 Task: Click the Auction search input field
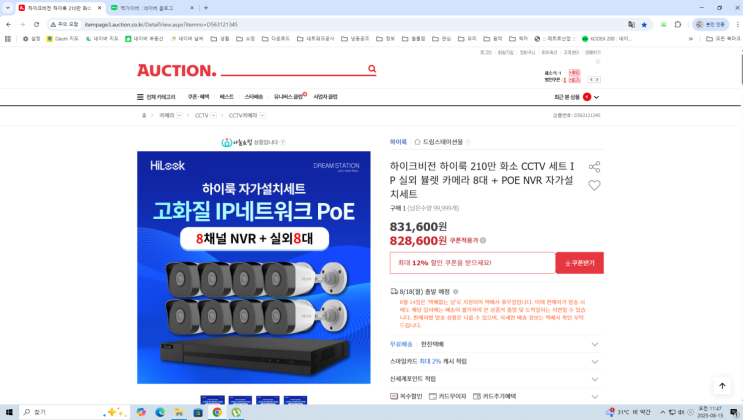point(294,69)
